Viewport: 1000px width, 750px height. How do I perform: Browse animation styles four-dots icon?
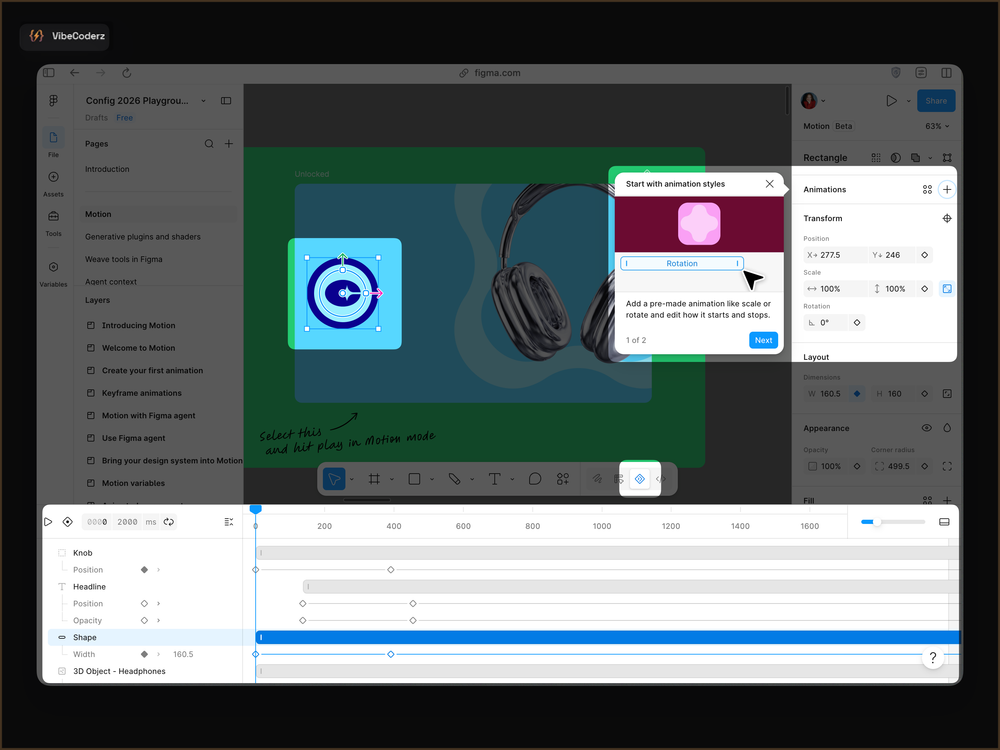click(x=927, y=189)
